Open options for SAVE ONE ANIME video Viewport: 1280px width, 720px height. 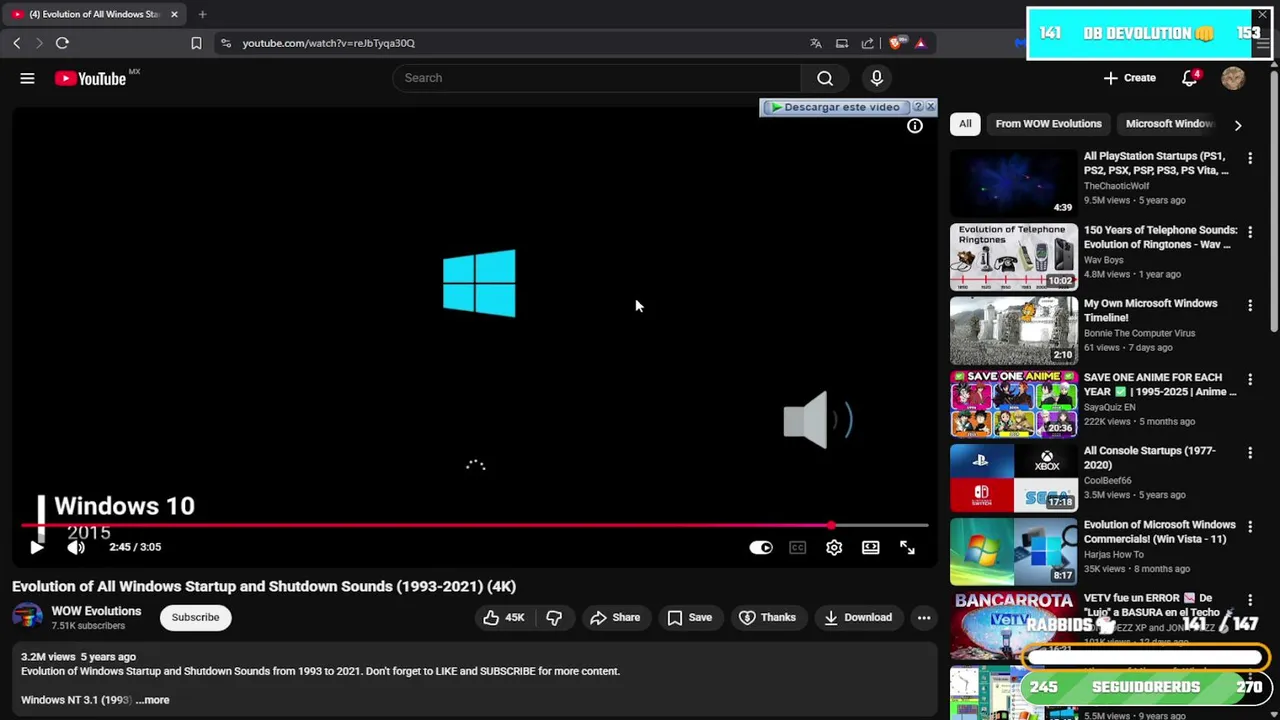point(1249,379)
